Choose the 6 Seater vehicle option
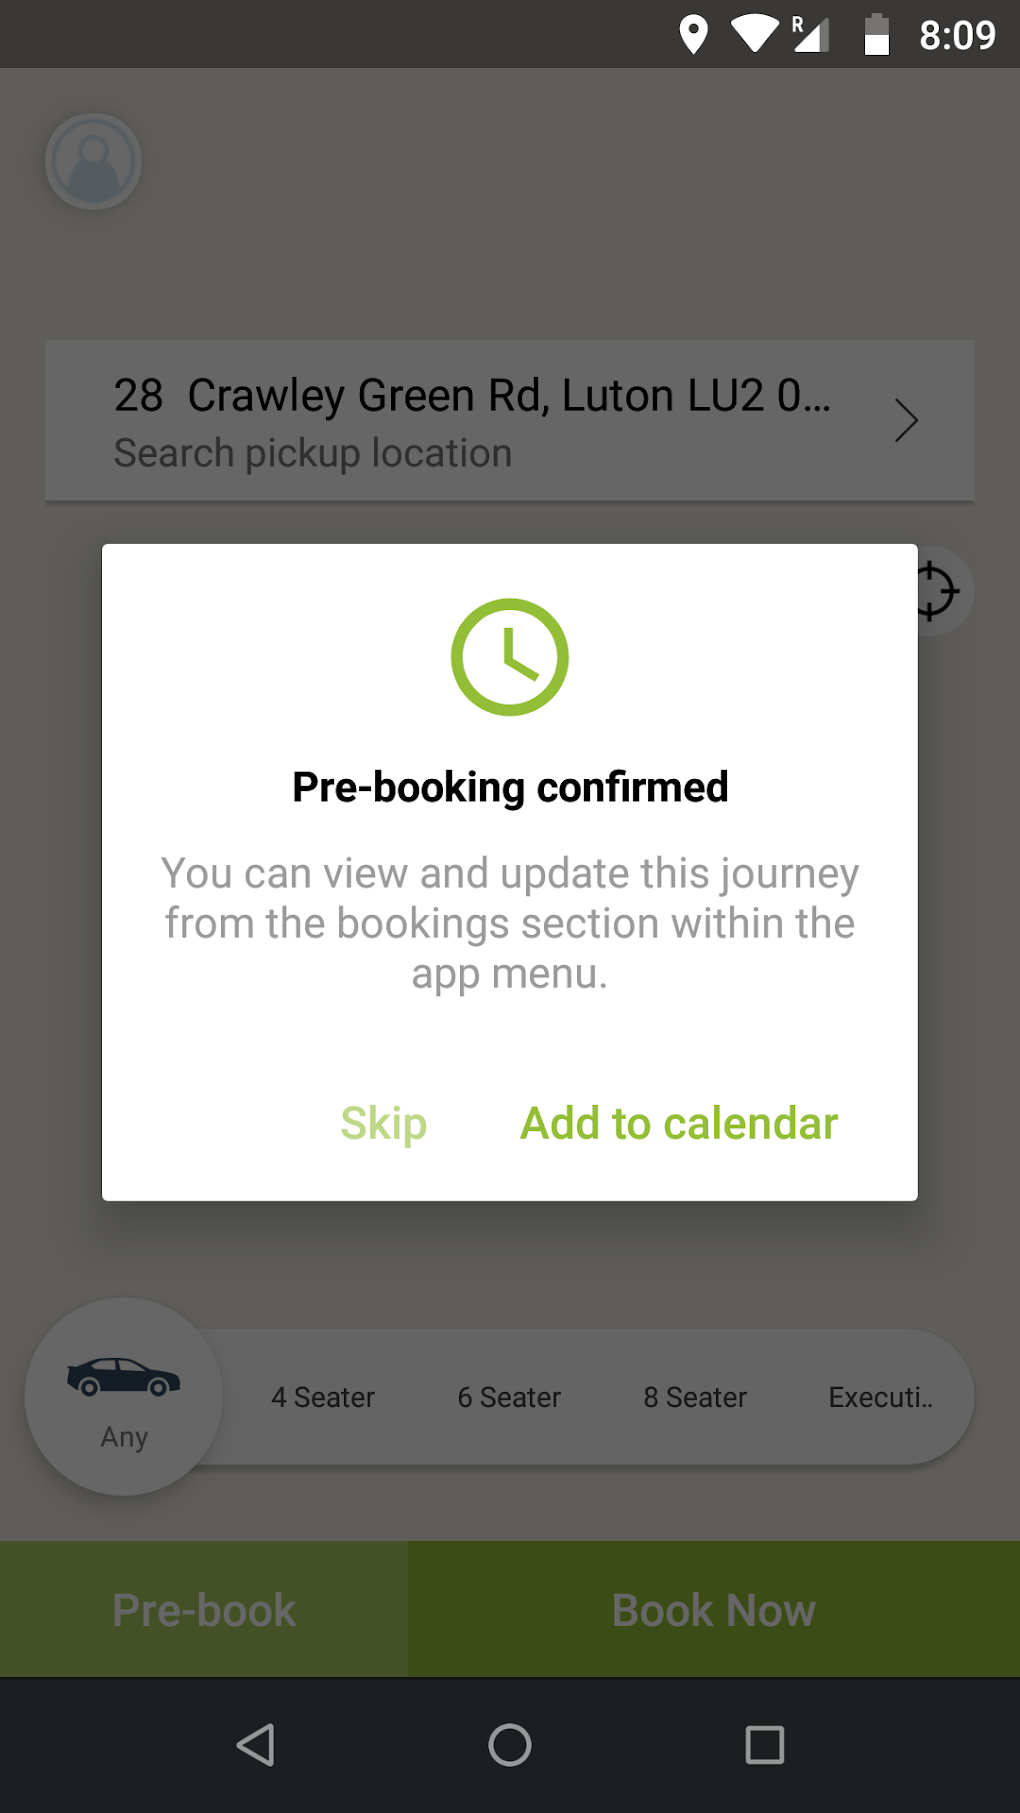 click(x=509, y=1397)
